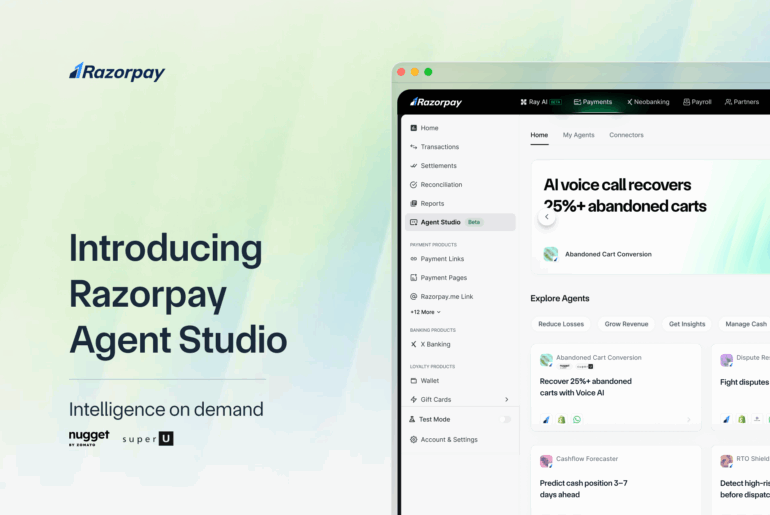770x515 pixels.
Task: Click Razorpay icon on Abandoned Cart card
Action: click(x=546, y=420)
